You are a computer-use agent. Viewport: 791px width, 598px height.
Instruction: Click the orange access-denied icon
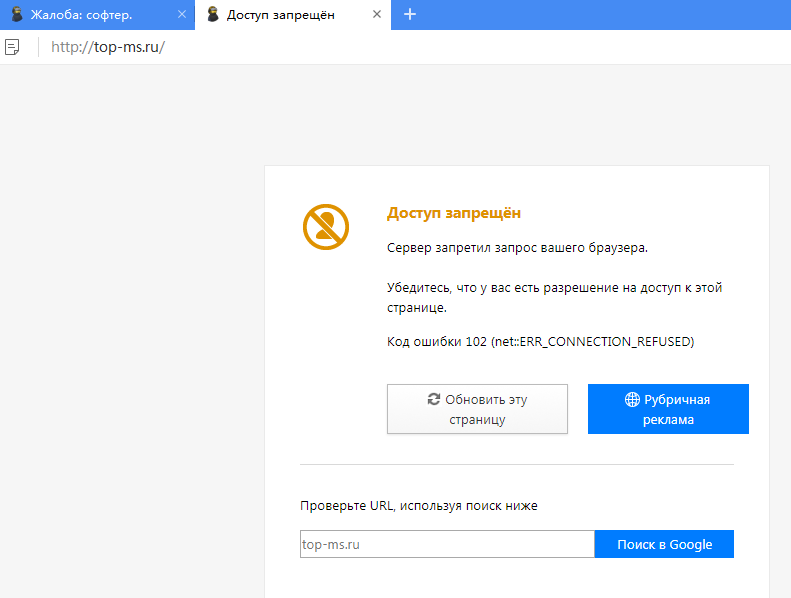point(326,227)
